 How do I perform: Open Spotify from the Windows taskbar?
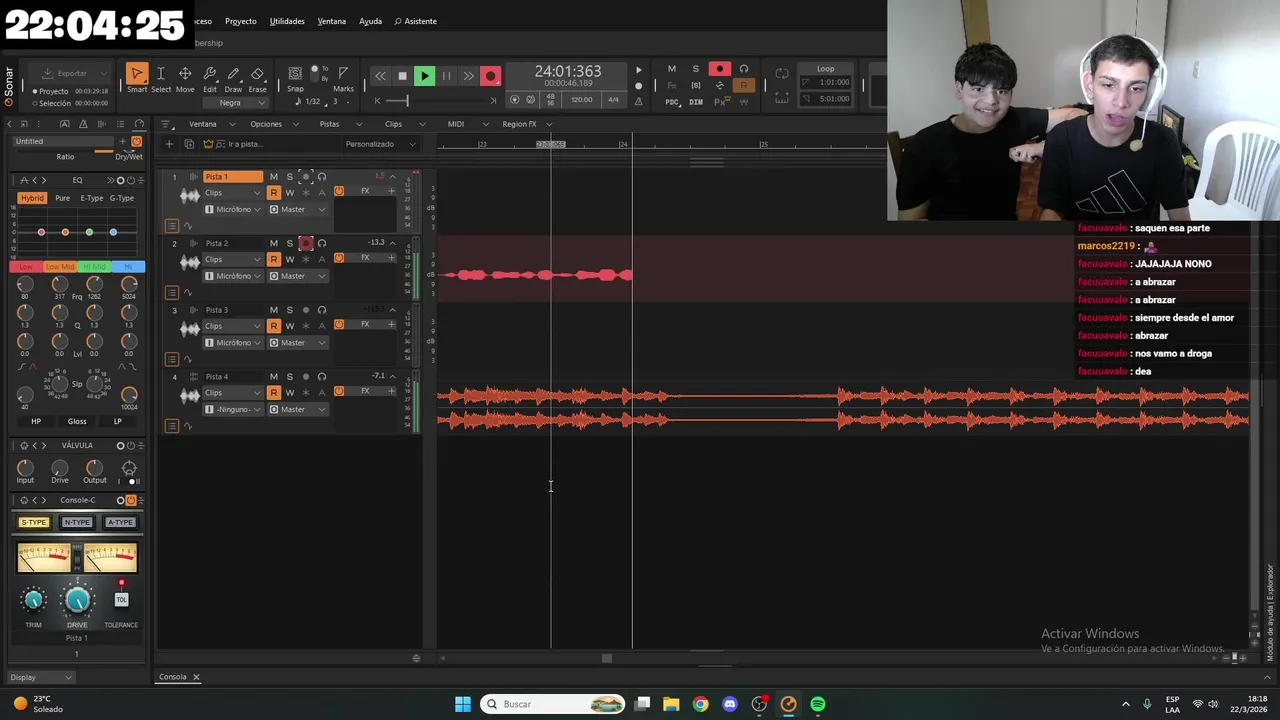pos(818,704)
